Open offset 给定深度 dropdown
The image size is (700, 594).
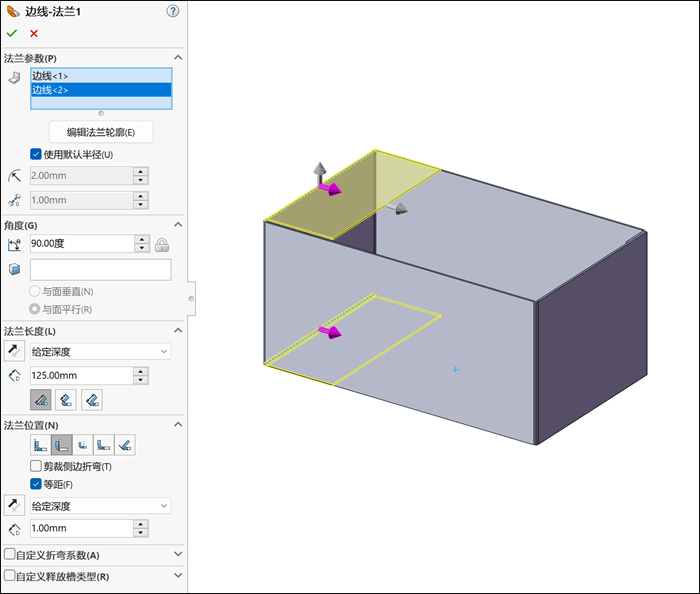[x=100, y=506]
